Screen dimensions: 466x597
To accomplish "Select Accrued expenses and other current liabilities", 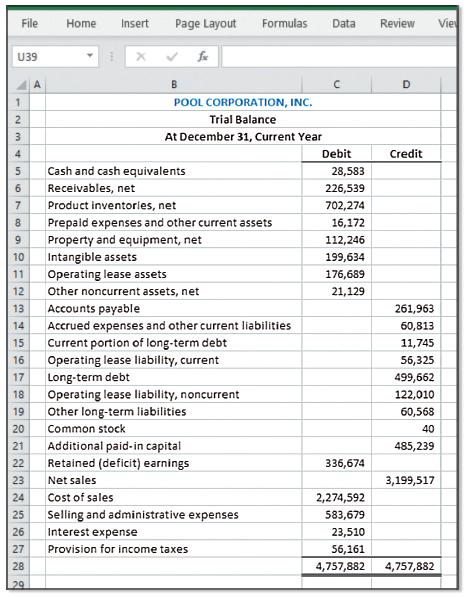I will coord(174,326).
